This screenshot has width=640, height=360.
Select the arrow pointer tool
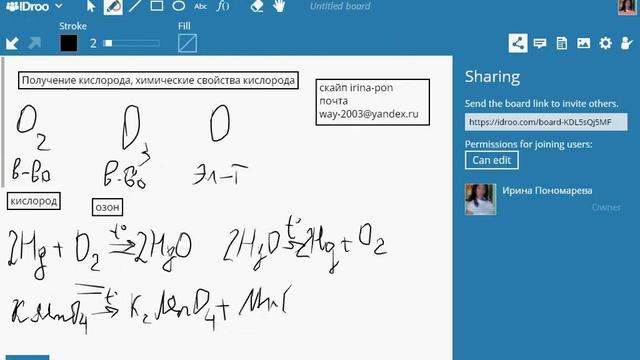point(91,7)
